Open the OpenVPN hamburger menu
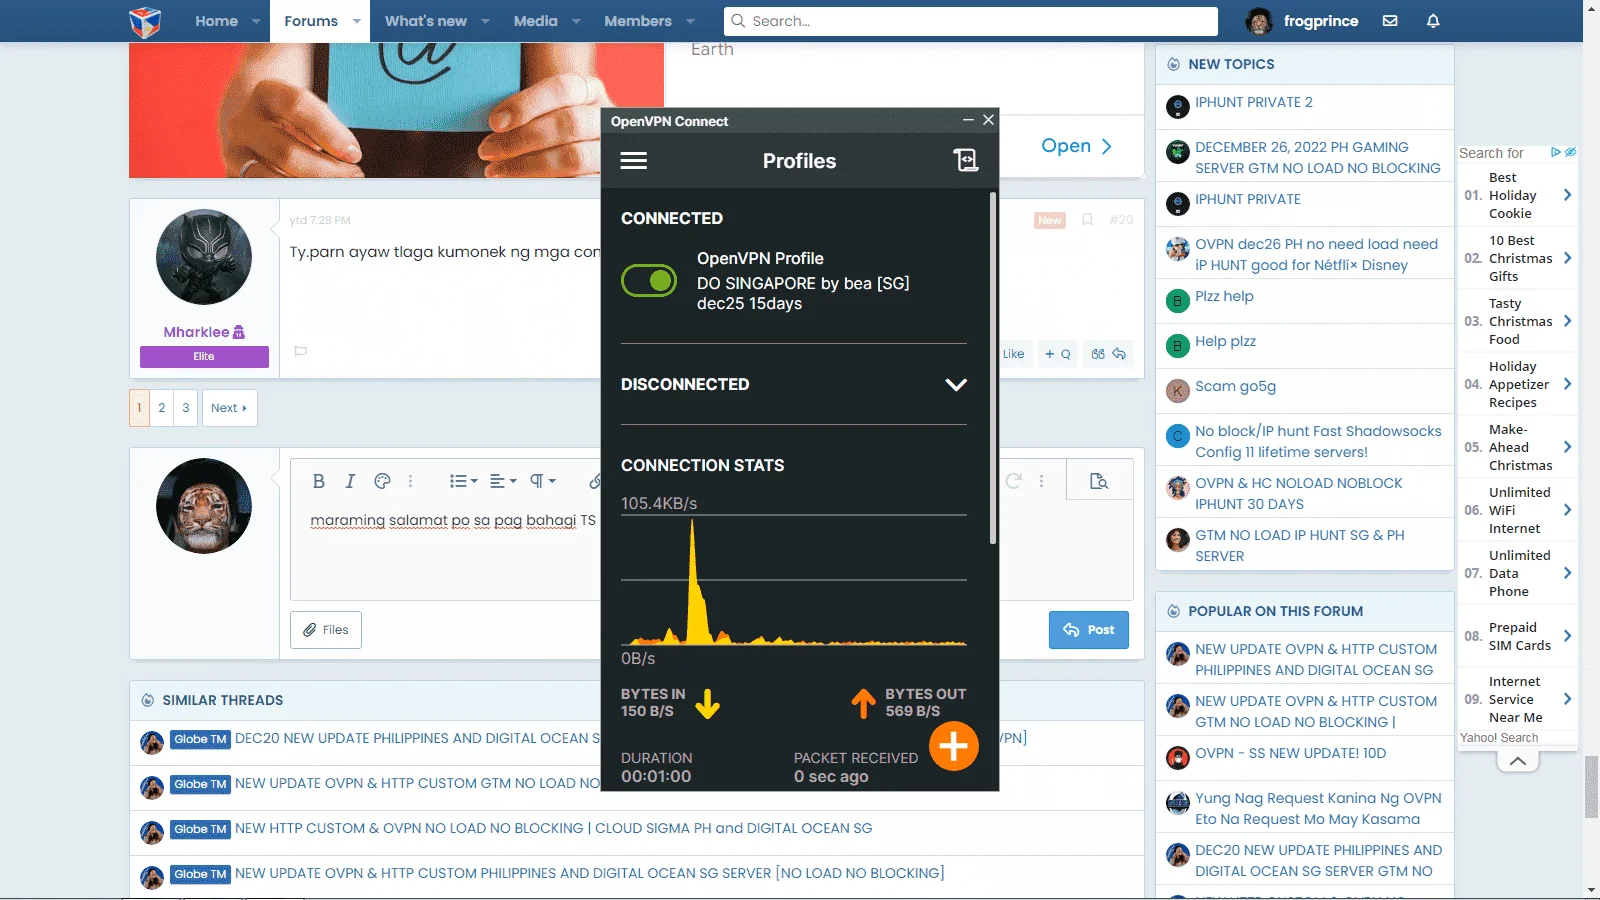Screen dimensions: 1600x900 [634, 161]
